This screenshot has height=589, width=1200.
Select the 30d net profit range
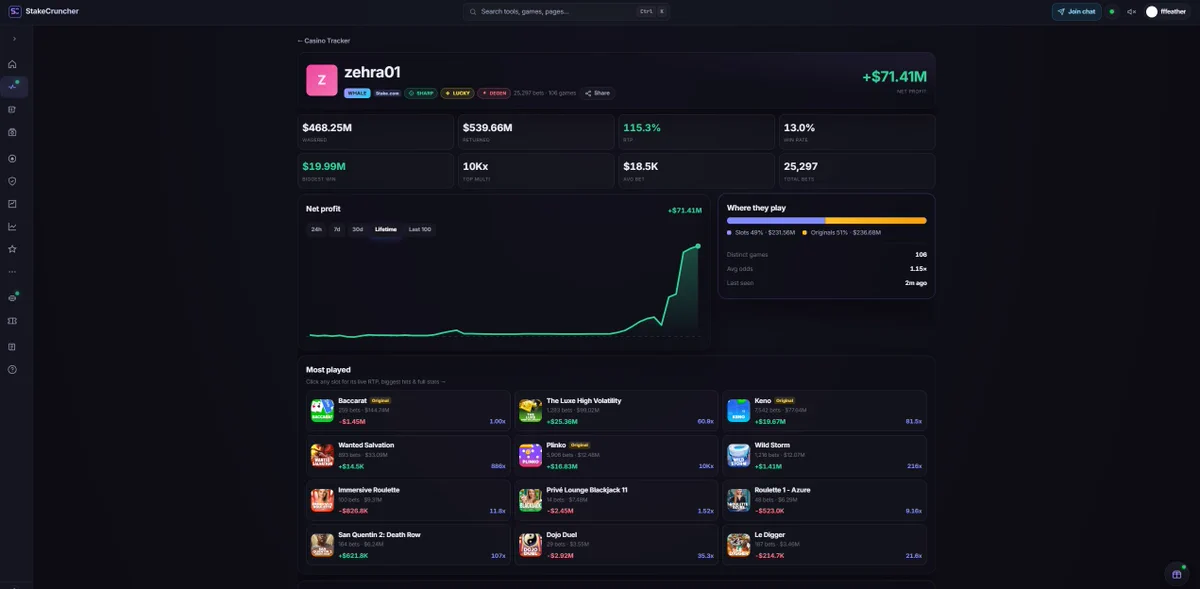tap(358, 229)
